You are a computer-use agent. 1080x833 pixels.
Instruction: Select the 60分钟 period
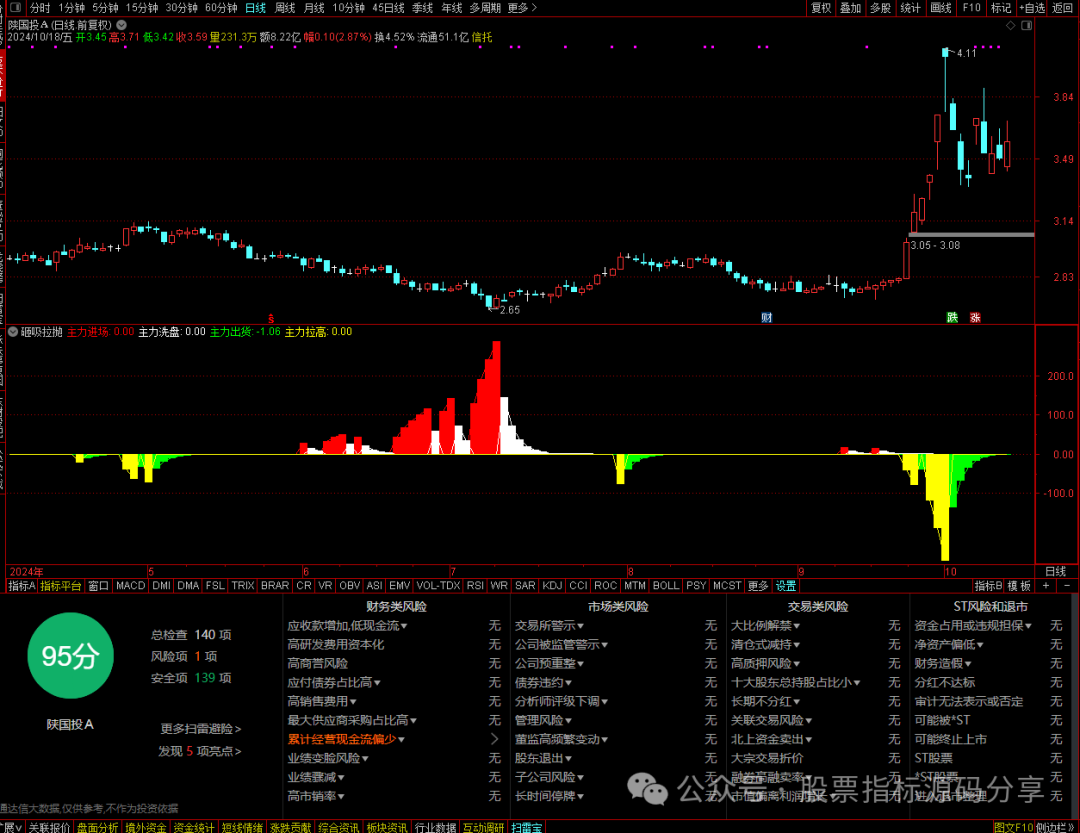pyautogui.click(x=221, y=8)
